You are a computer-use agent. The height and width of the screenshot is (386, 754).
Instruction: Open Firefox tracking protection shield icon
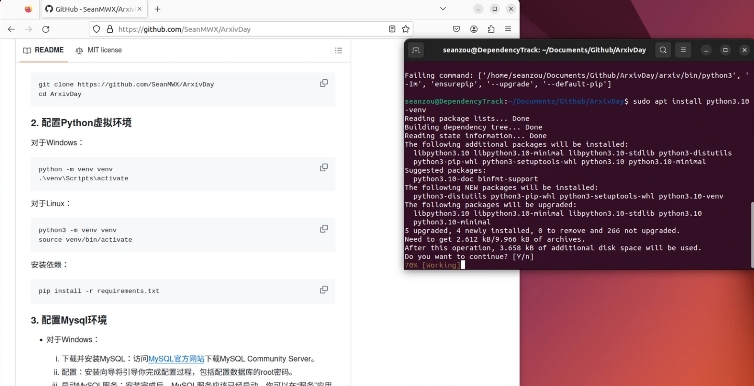(x=96, y=29)
